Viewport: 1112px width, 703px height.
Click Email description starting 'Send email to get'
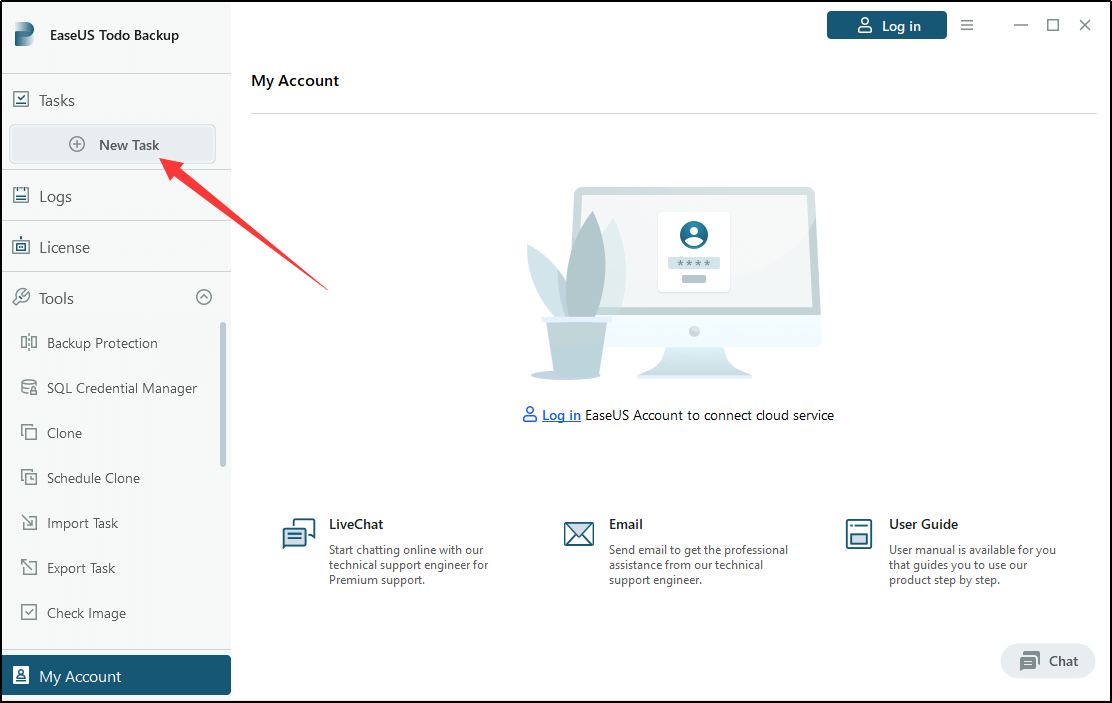[699, 565]
